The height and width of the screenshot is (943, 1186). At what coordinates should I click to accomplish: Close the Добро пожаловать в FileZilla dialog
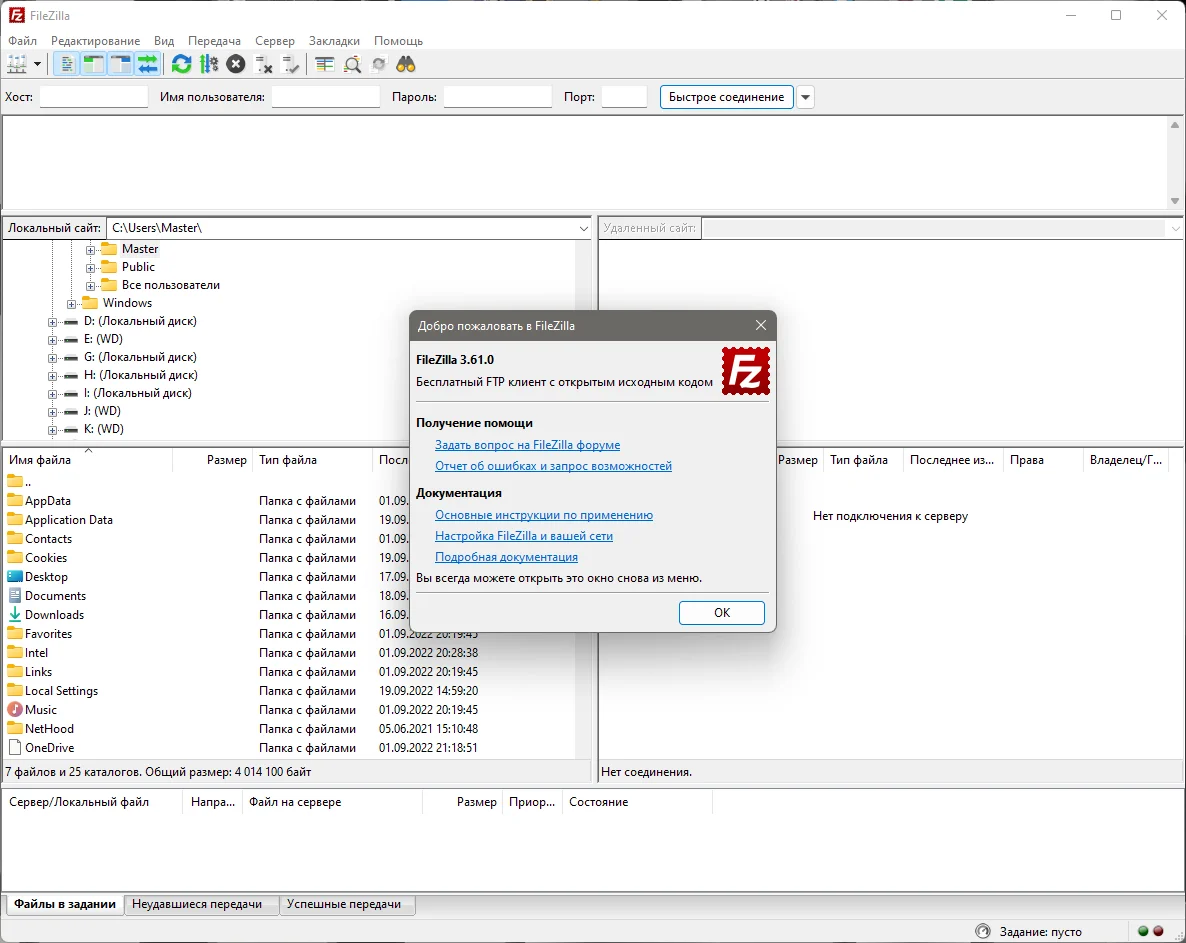[x=761, y=325]
